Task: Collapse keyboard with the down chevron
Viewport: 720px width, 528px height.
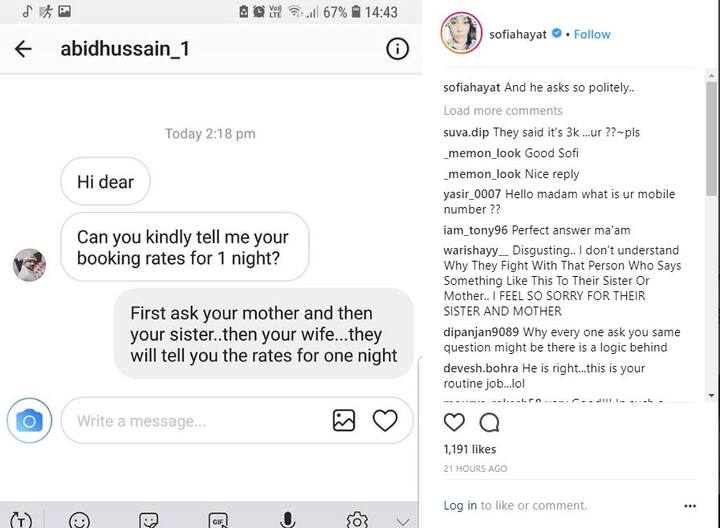Action: (403, 520)
